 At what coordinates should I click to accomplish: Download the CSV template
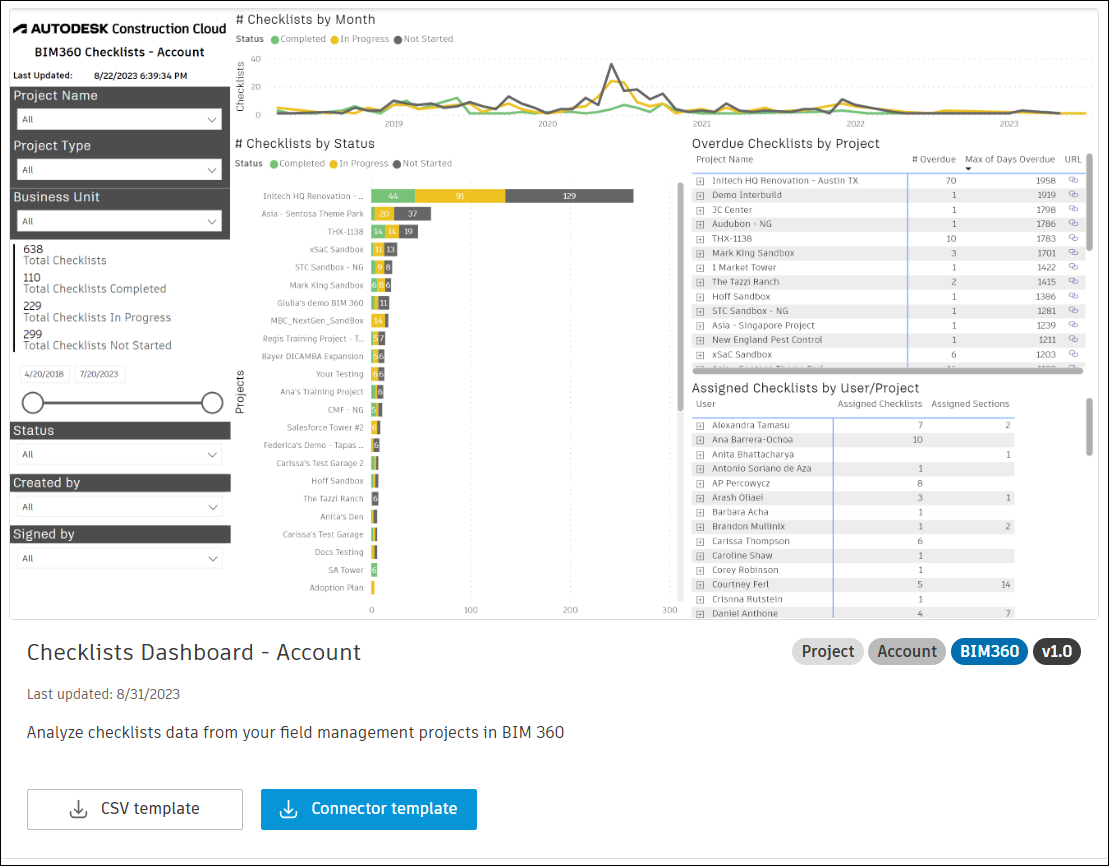click(135, 809)
